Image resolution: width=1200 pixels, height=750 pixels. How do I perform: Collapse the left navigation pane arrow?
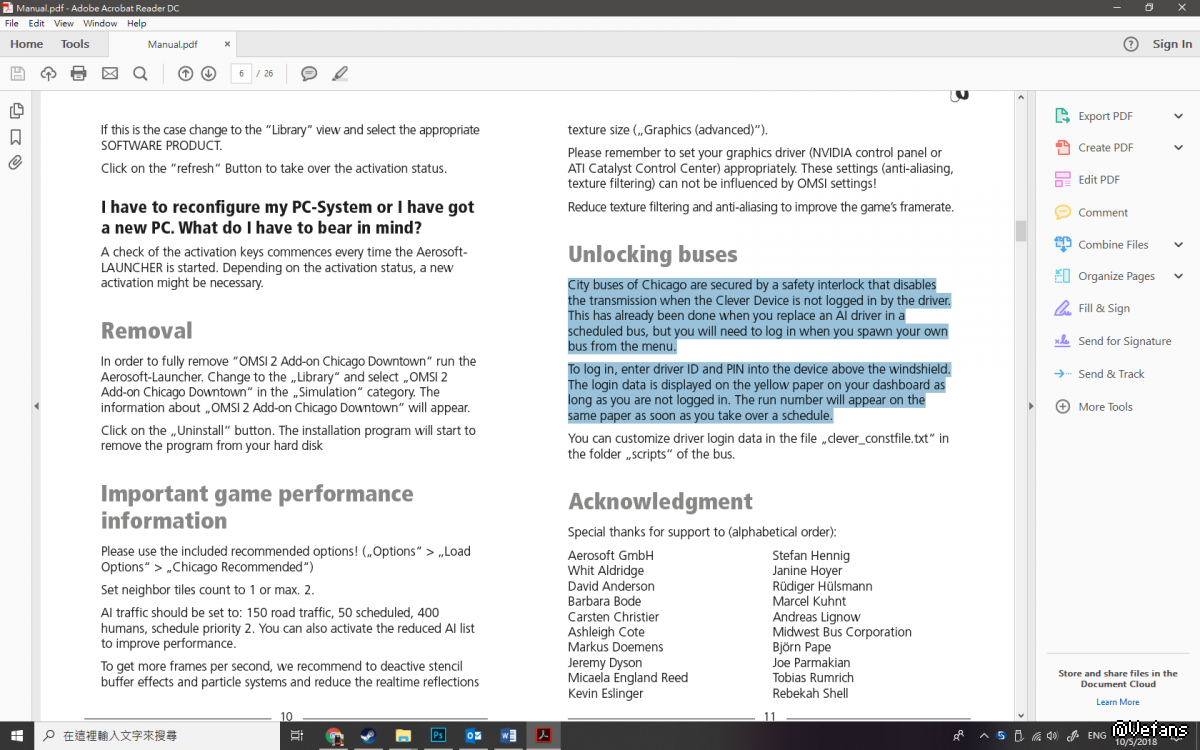click(x=37, y=406)
